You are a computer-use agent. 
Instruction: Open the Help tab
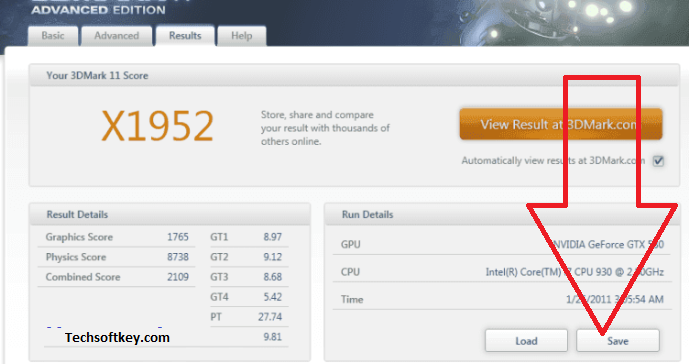242,36
